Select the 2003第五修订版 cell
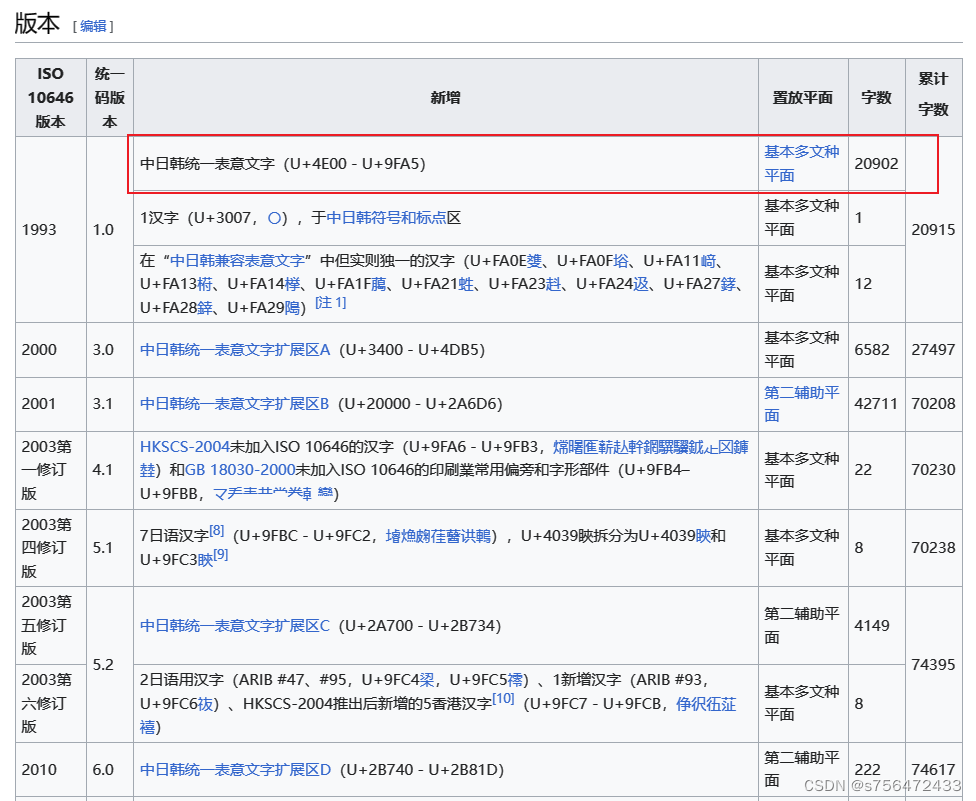This screenshot has height=801, width=976. point(50,625)
